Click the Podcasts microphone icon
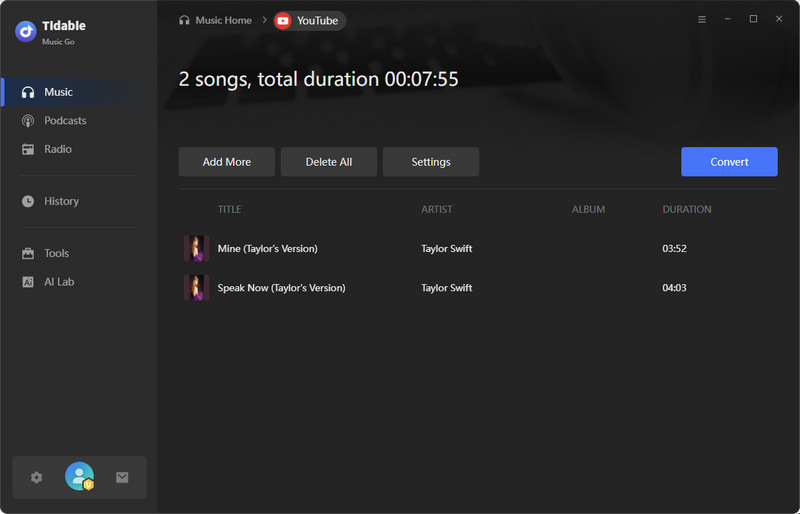This screenshot has height=514, width=800. pos(28,121)
